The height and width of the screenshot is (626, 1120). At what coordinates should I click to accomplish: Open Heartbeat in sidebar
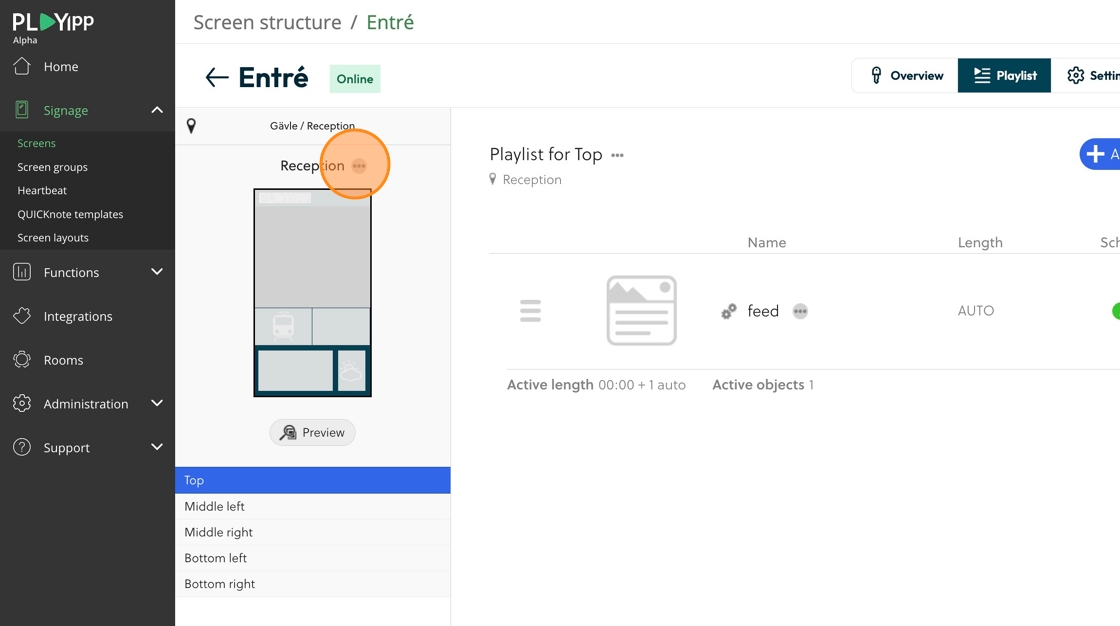[x=42, y=190]
